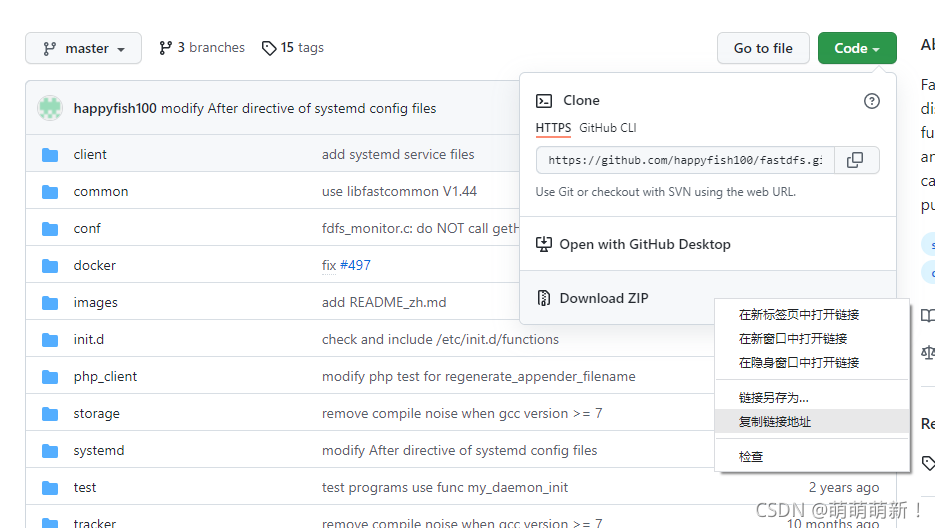Click the Clone terminal icon
The width and height of the screenshot is (935, 528).
pyautogui.click(x=544, y=101)
